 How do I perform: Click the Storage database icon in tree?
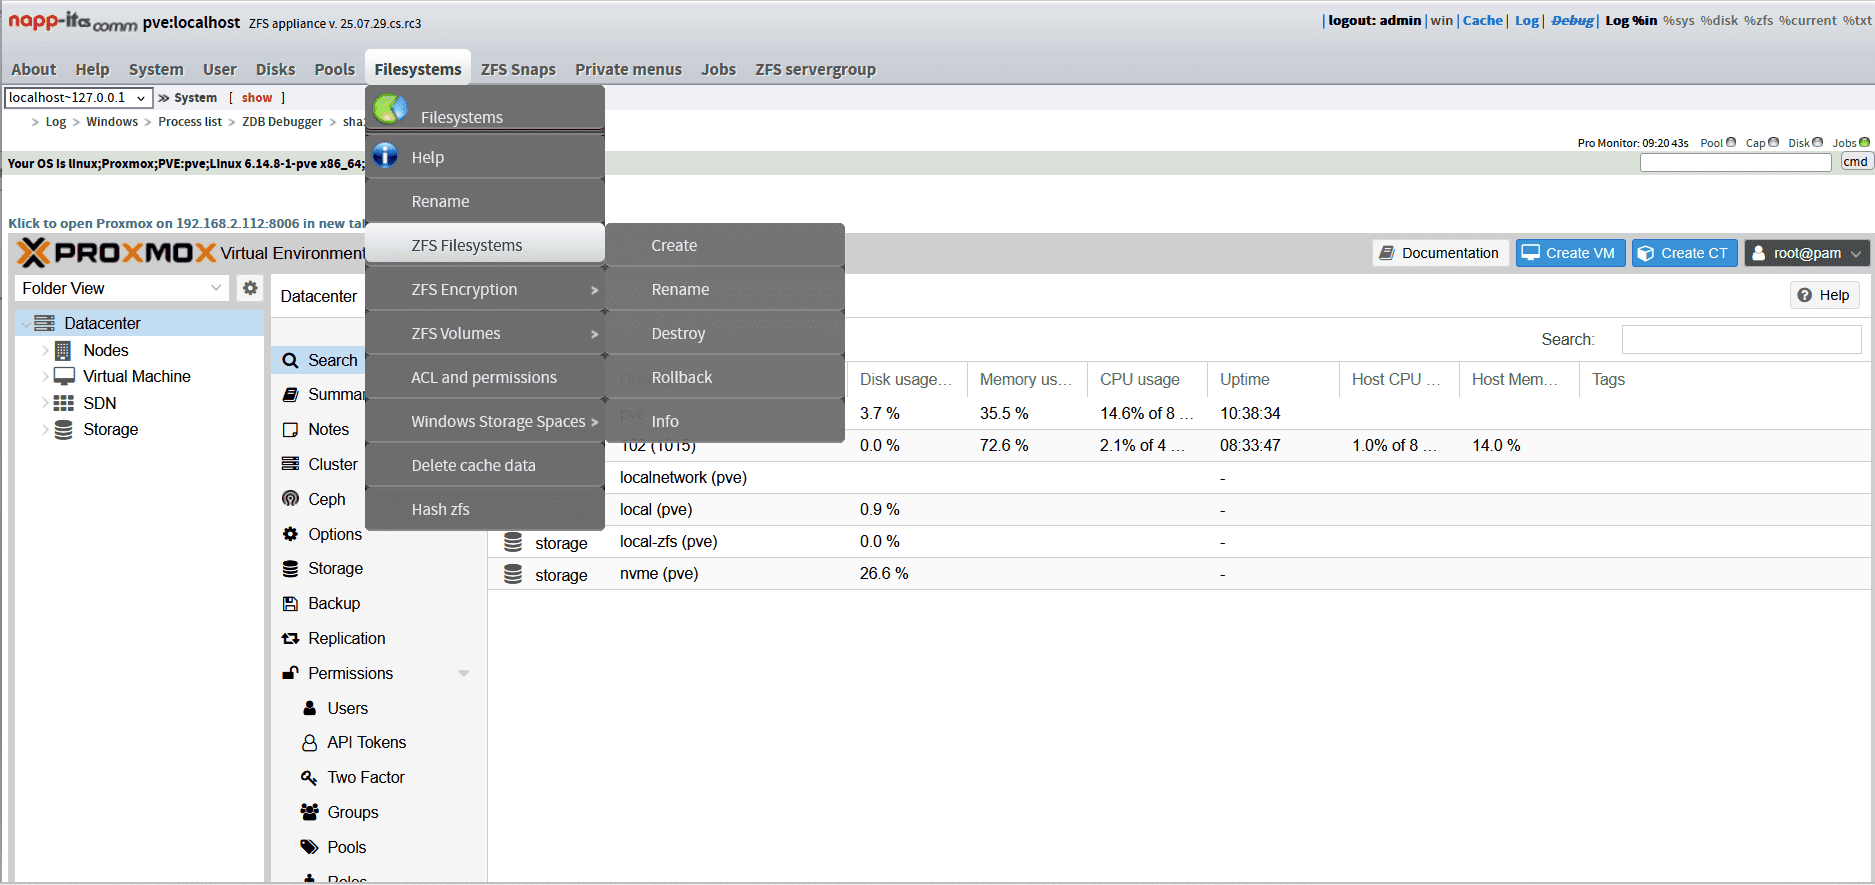(64, 430)
